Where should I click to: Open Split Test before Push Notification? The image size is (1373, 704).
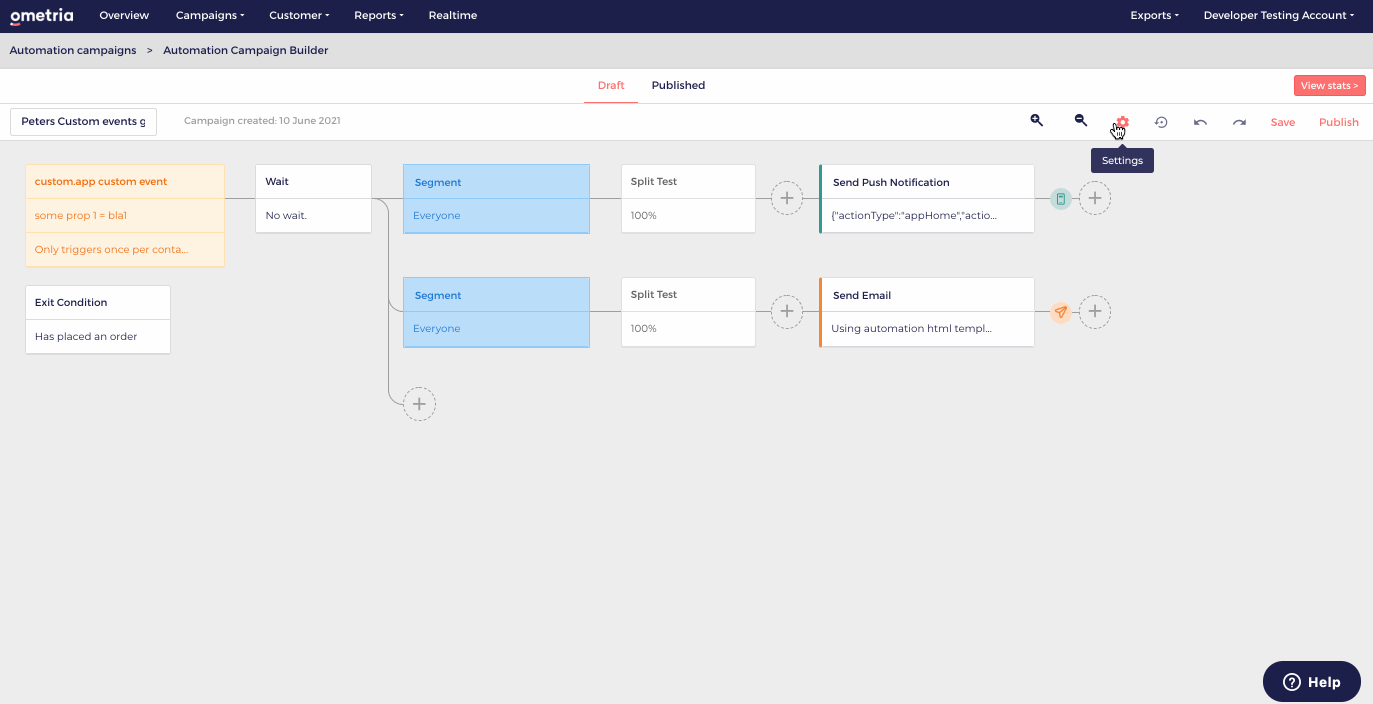[688, 199]
